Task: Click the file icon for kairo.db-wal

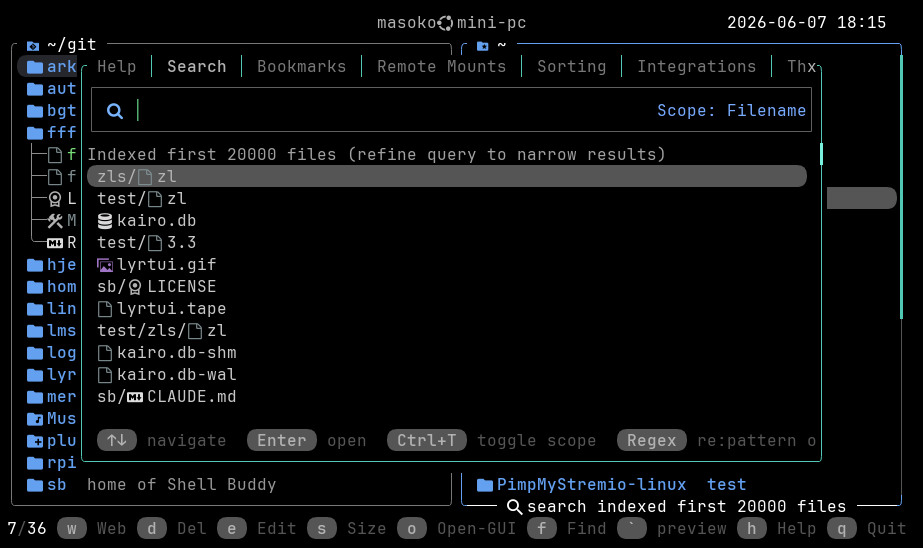Action: tap(105, 375)
